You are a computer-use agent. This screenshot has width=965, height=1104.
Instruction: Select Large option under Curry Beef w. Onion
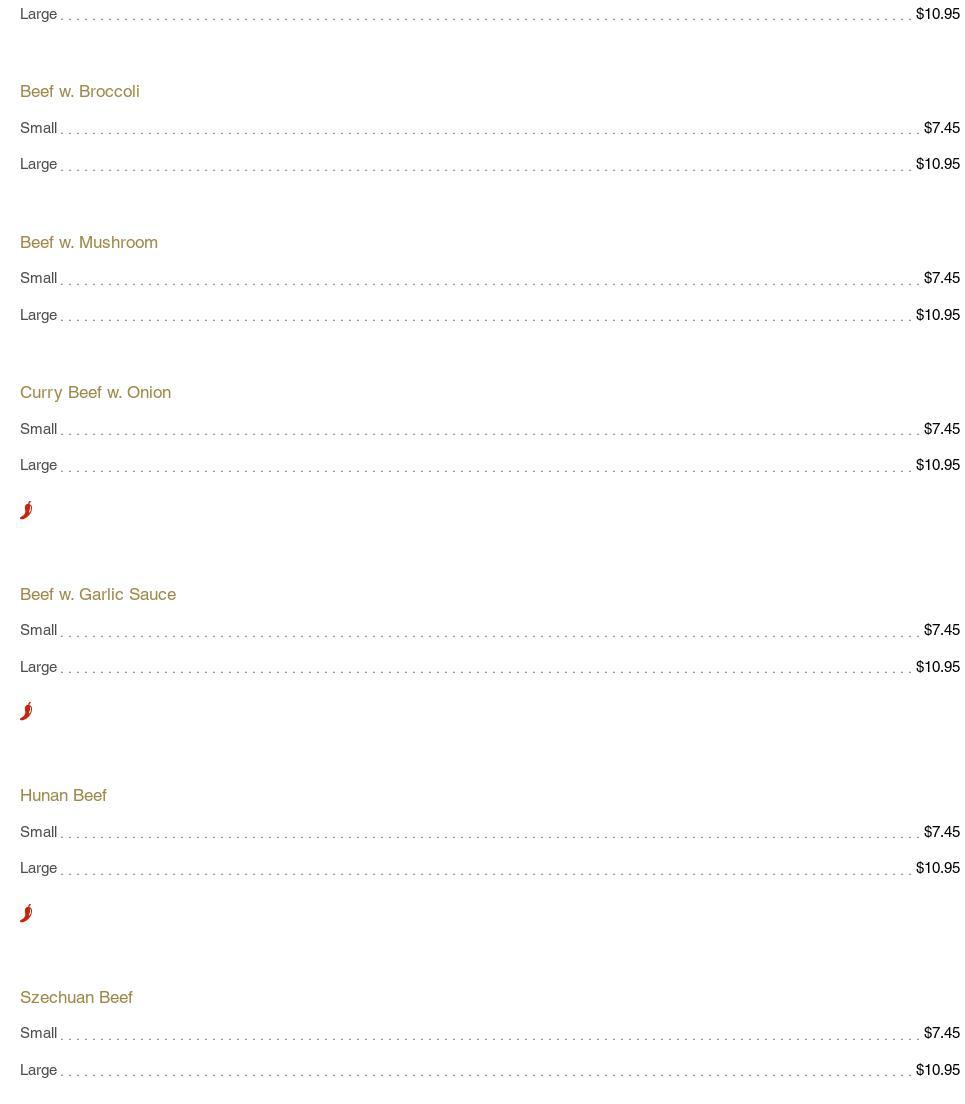coord(39,465)
